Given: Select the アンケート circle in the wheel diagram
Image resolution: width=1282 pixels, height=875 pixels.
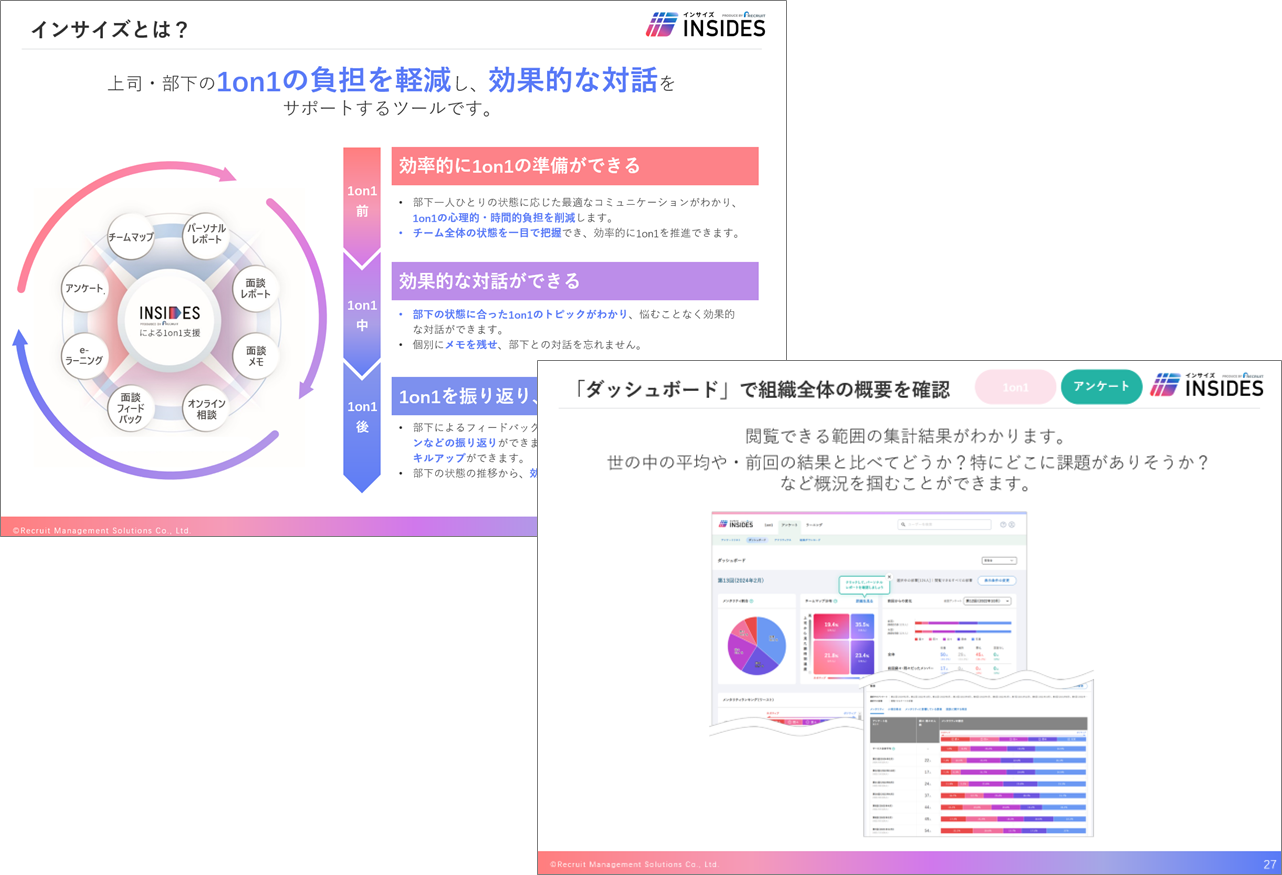Looking at the screenshot, I should pos(85,289).
